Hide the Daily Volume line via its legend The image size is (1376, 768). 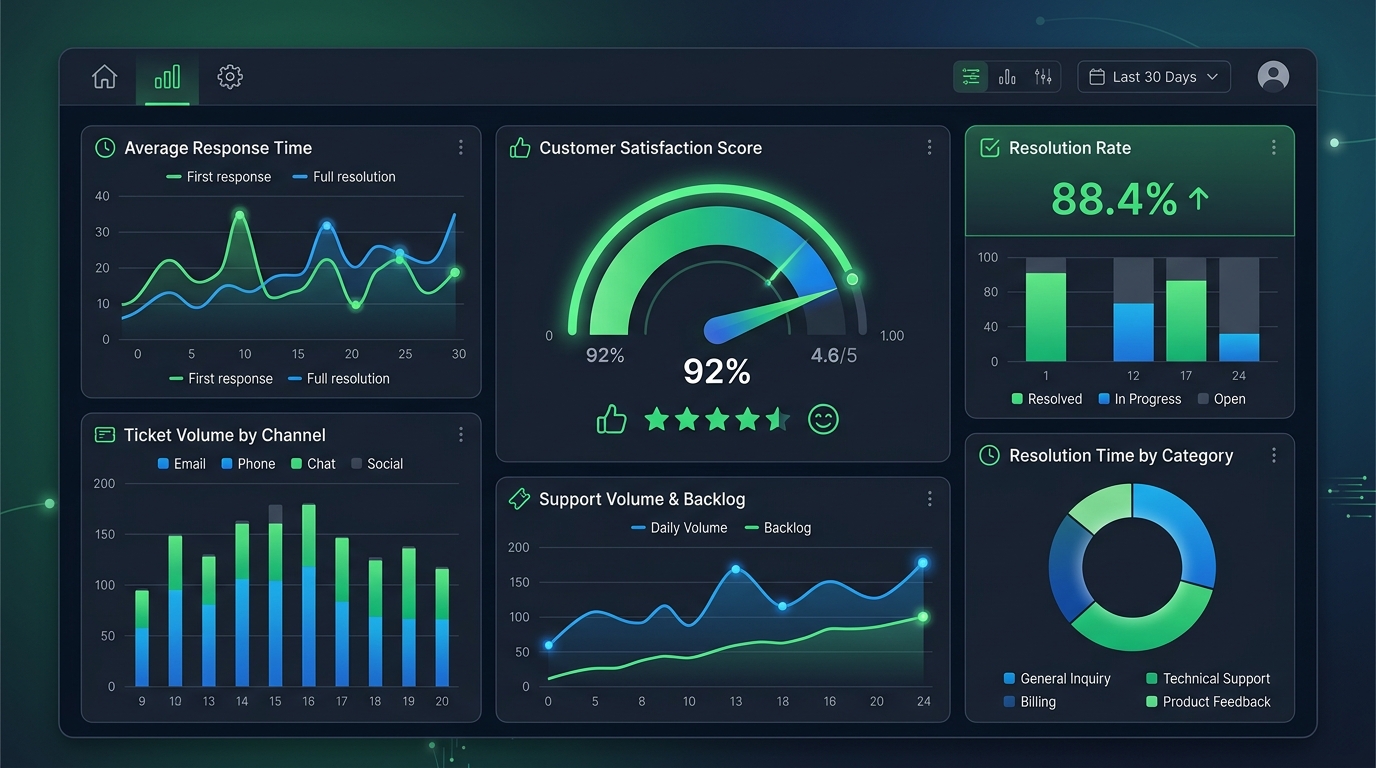pyautogui.click(x=679, y=528)
